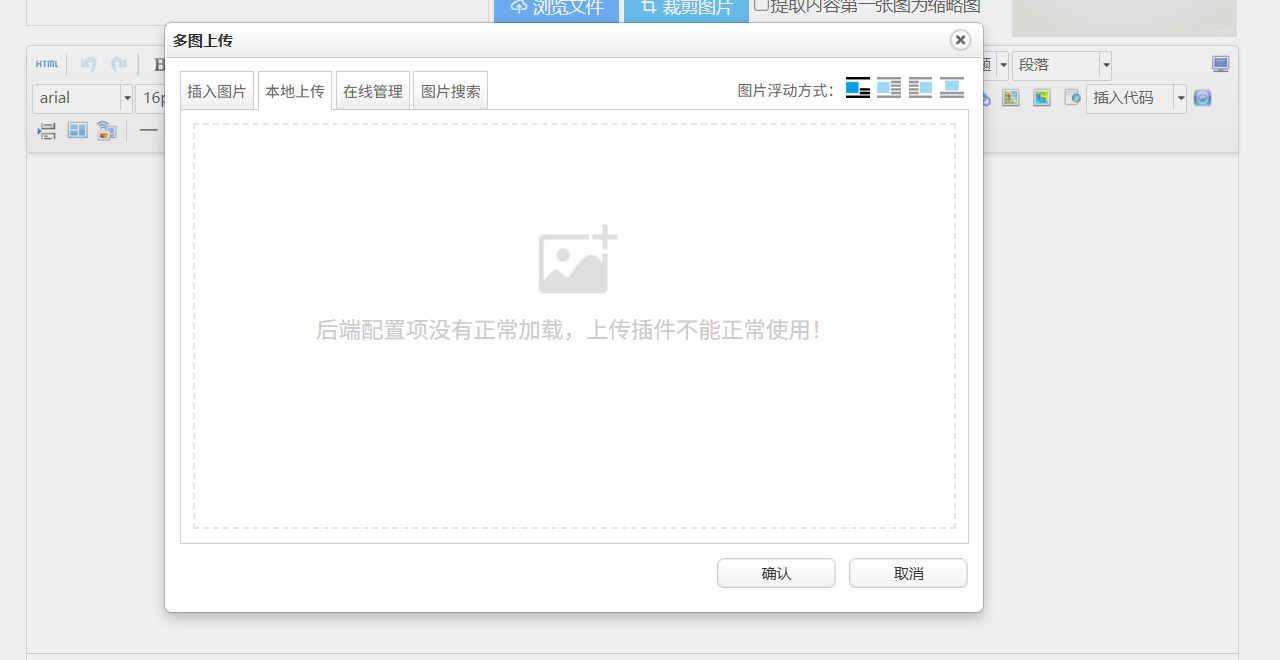Image resolution: width=1280 pixels, height=660 pixels.
Task: Switch to 插入图片 tab
Action: (x=216, y=91)
